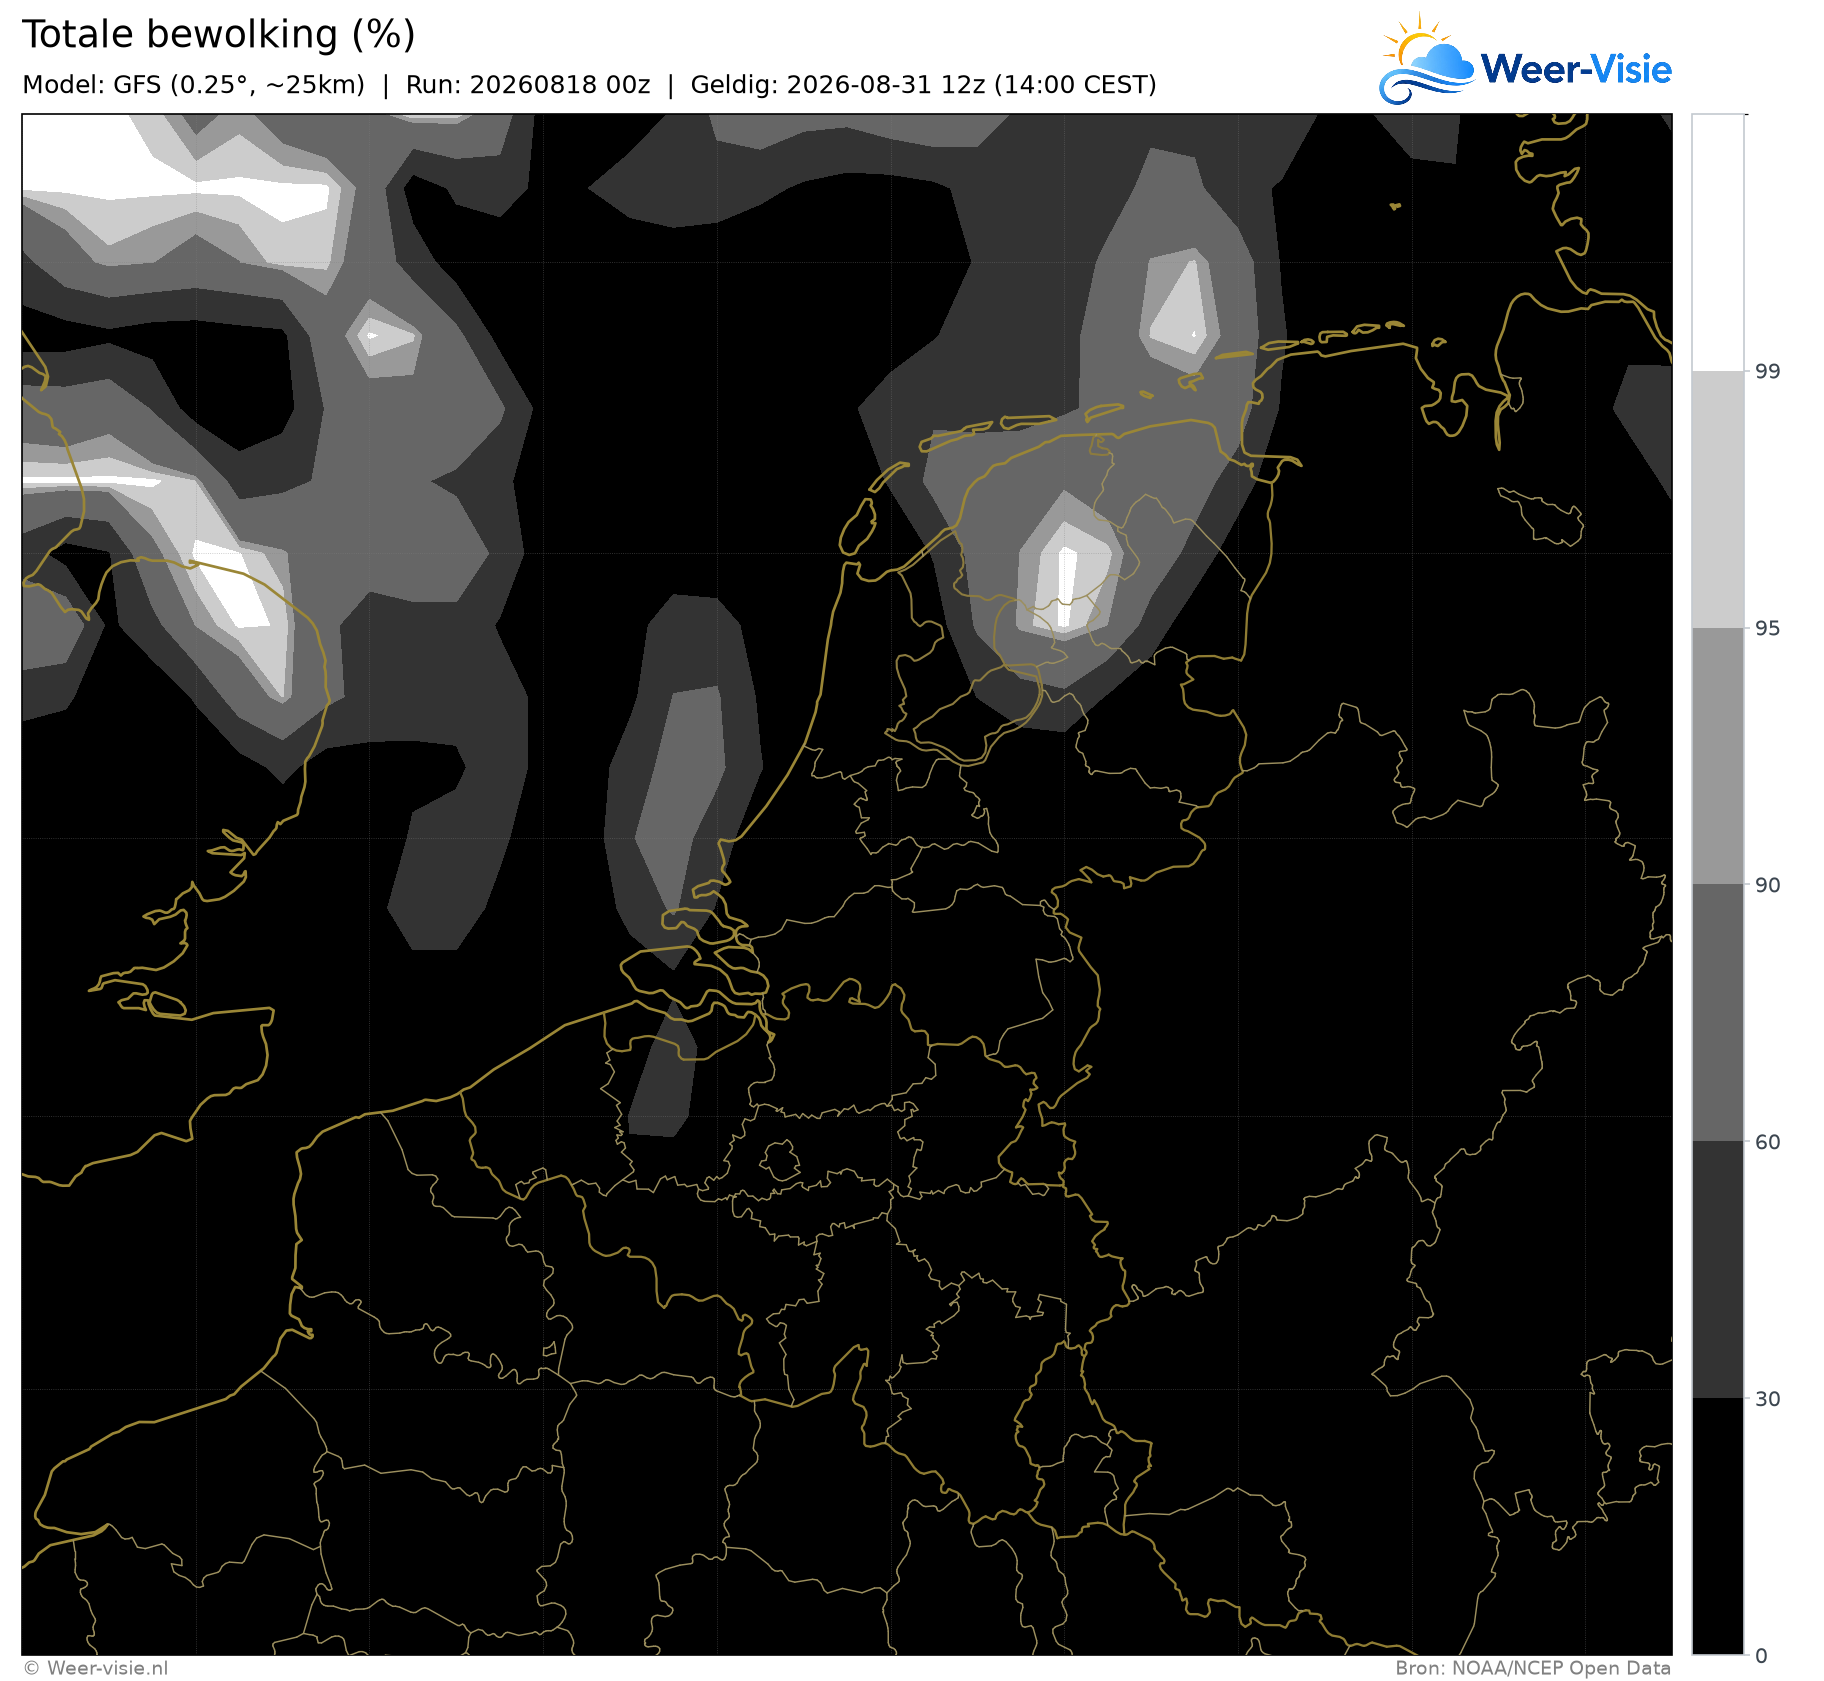The height and width of the screenshot is (1681, 1824).
Task: Click the 99 tick label on colorbar
Action: [x=1768, y=372]
